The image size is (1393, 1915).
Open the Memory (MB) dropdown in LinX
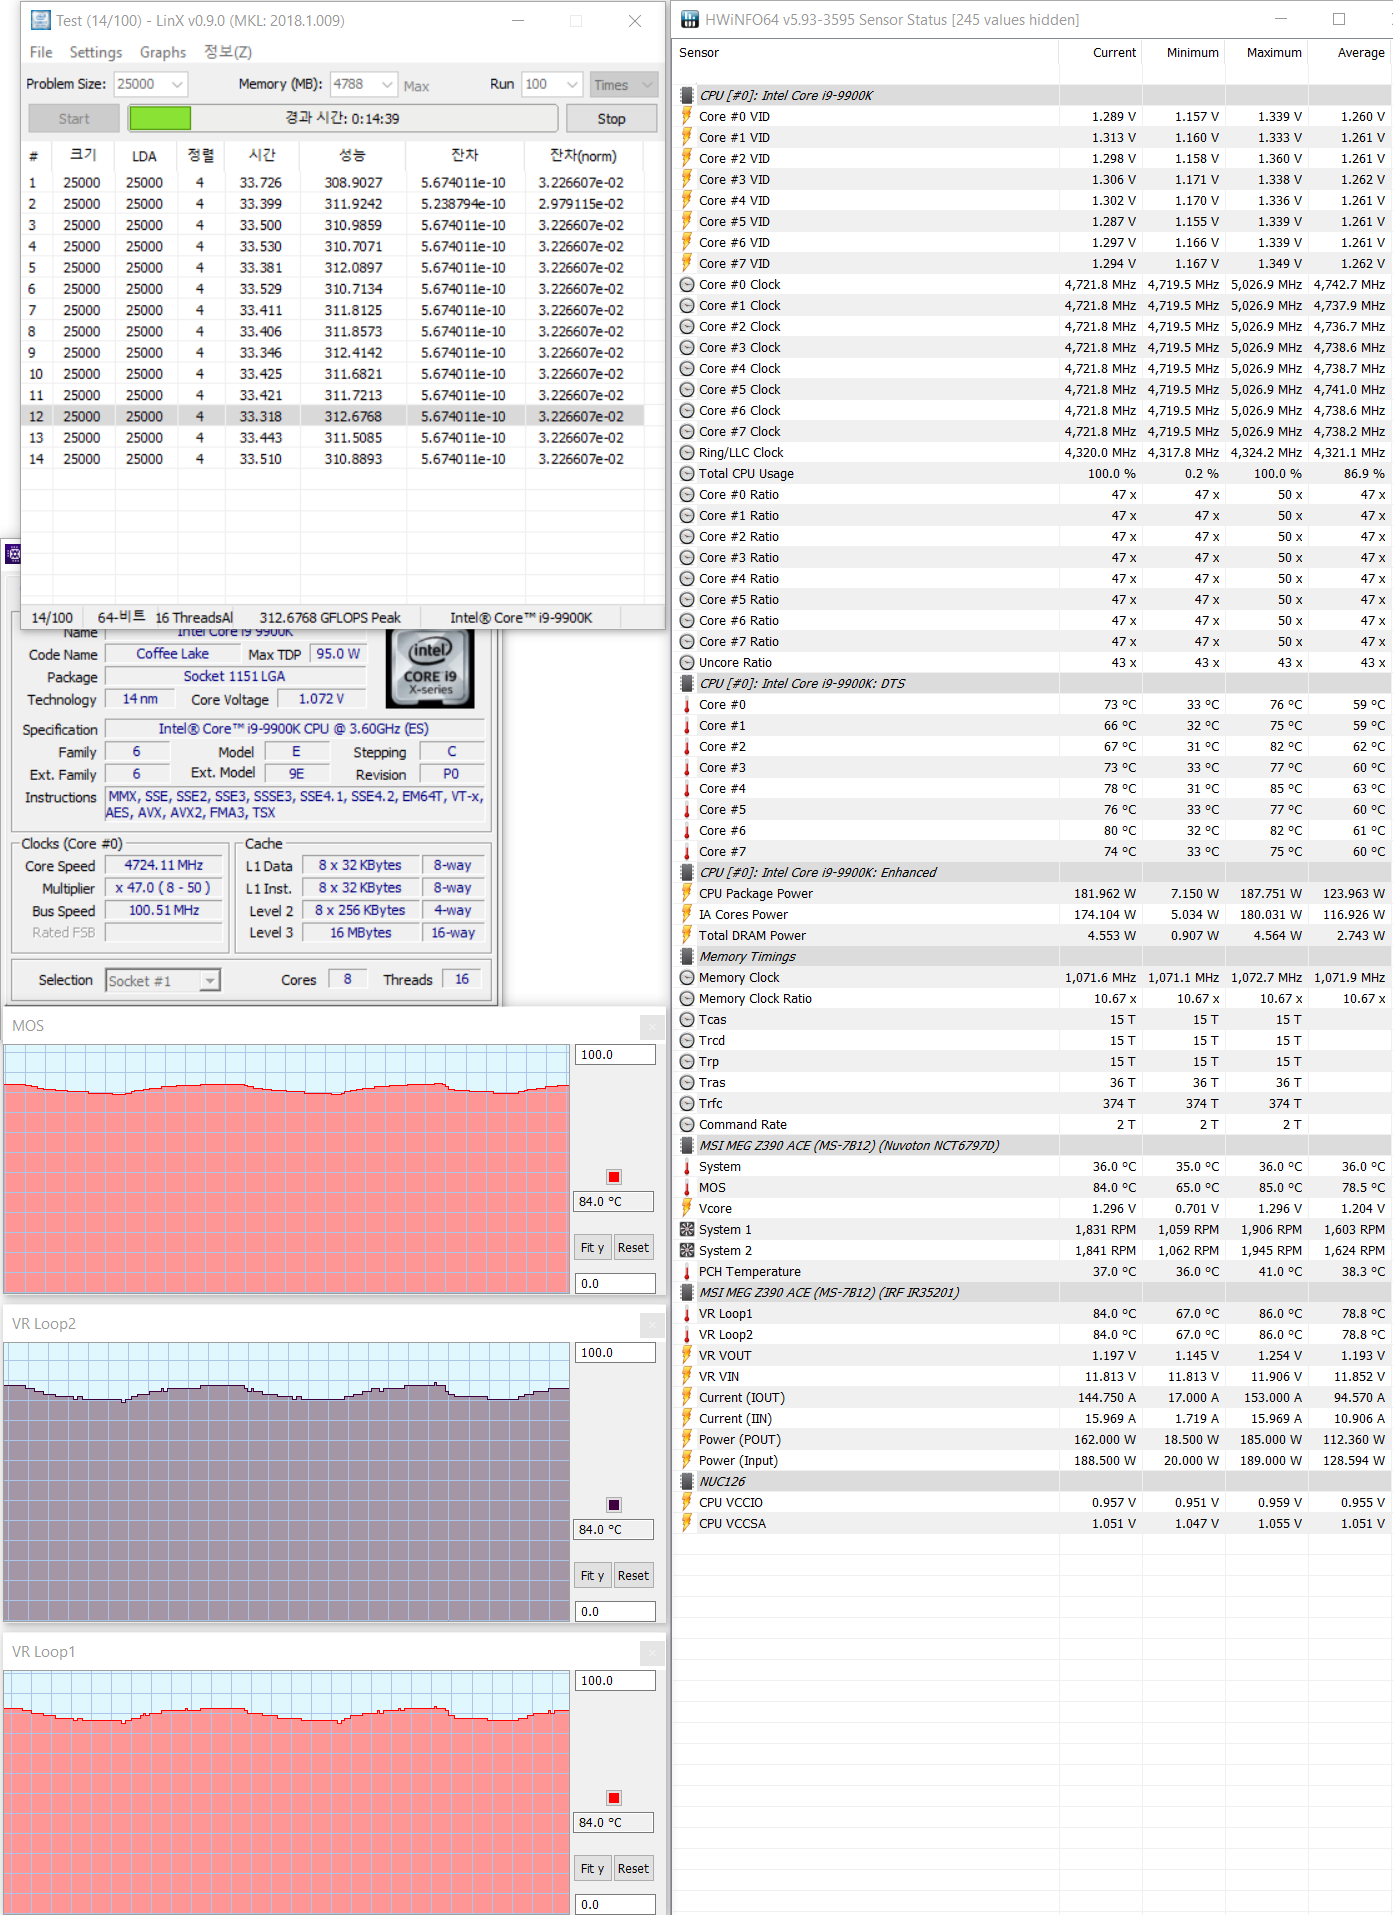[x=364, y=85]
